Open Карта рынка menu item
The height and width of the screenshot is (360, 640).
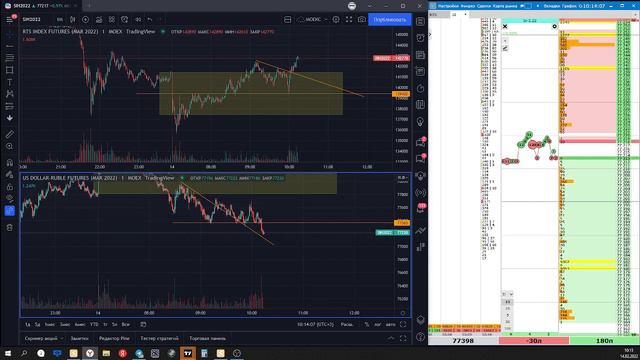[x=505, y=6]
